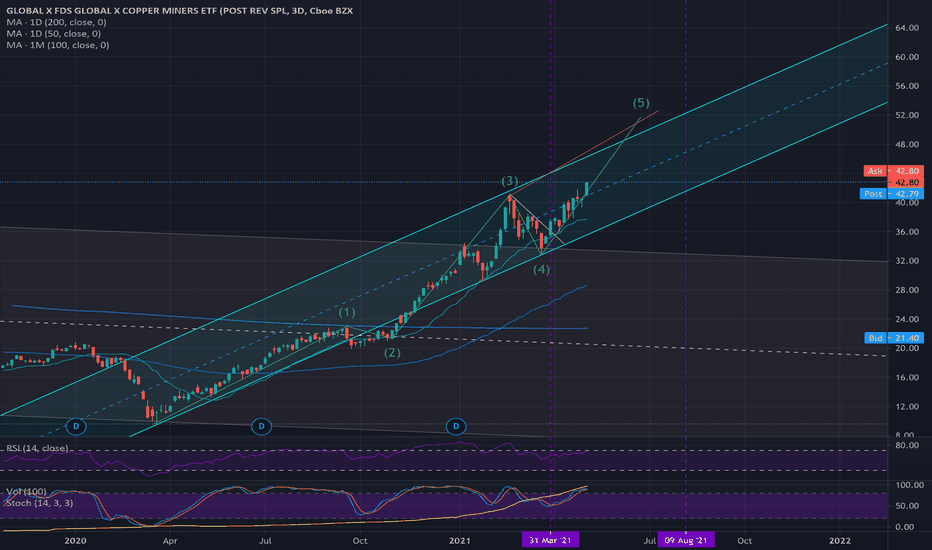
Task: Select the Elliott wave label (5)
Action: point(641,103)
